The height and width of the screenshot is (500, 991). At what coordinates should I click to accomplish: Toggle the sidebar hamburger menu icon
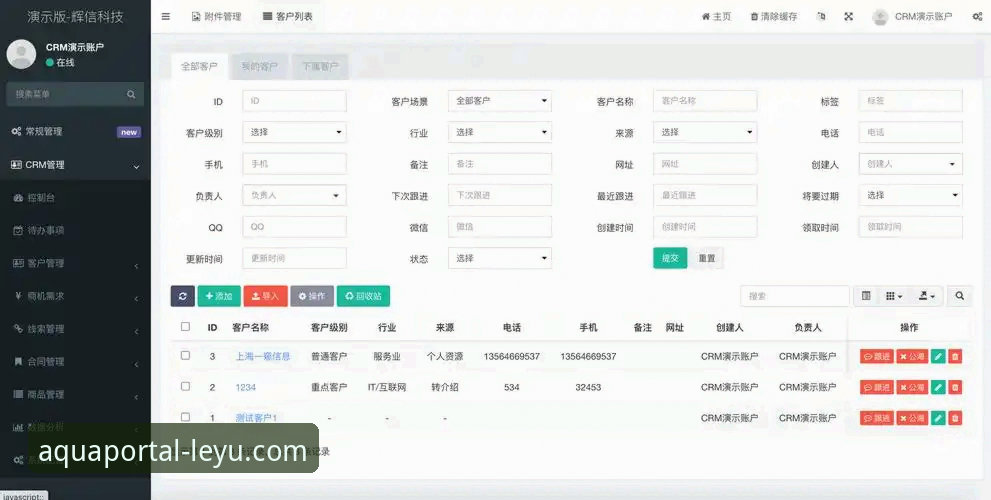point(166,16)
